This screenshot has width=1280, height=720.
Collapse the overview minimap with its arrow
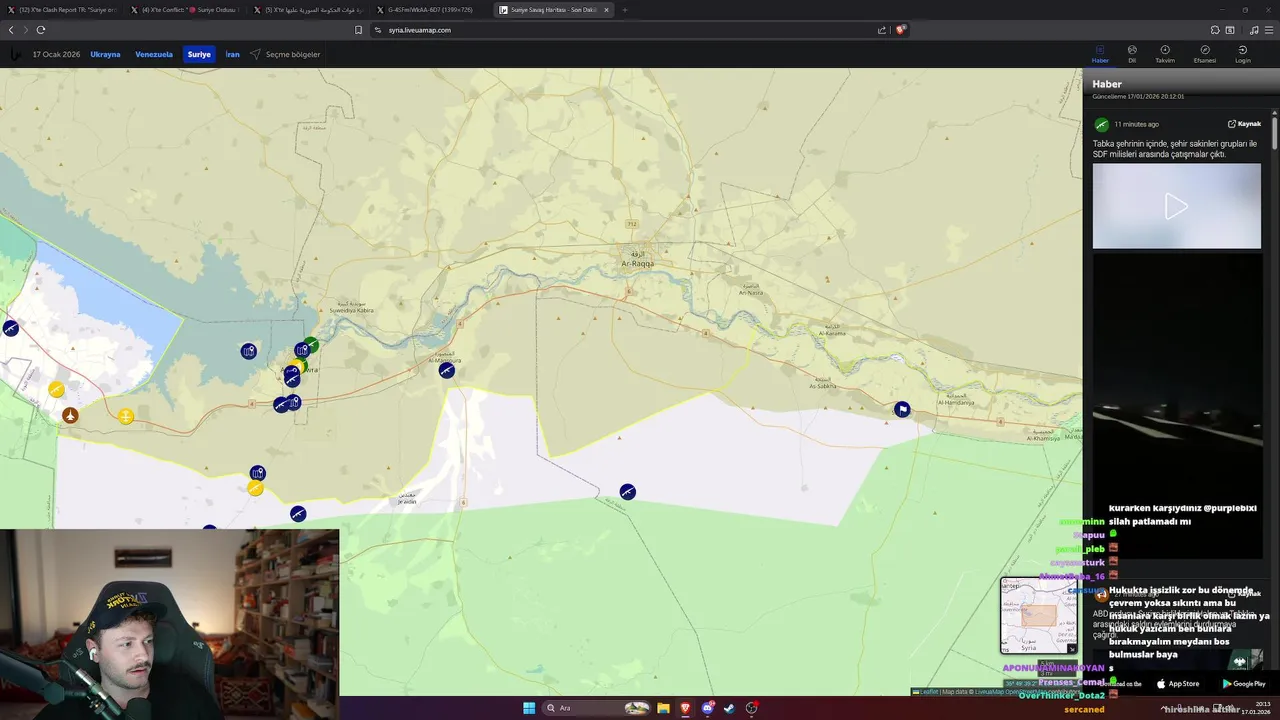pos(1072,648)
